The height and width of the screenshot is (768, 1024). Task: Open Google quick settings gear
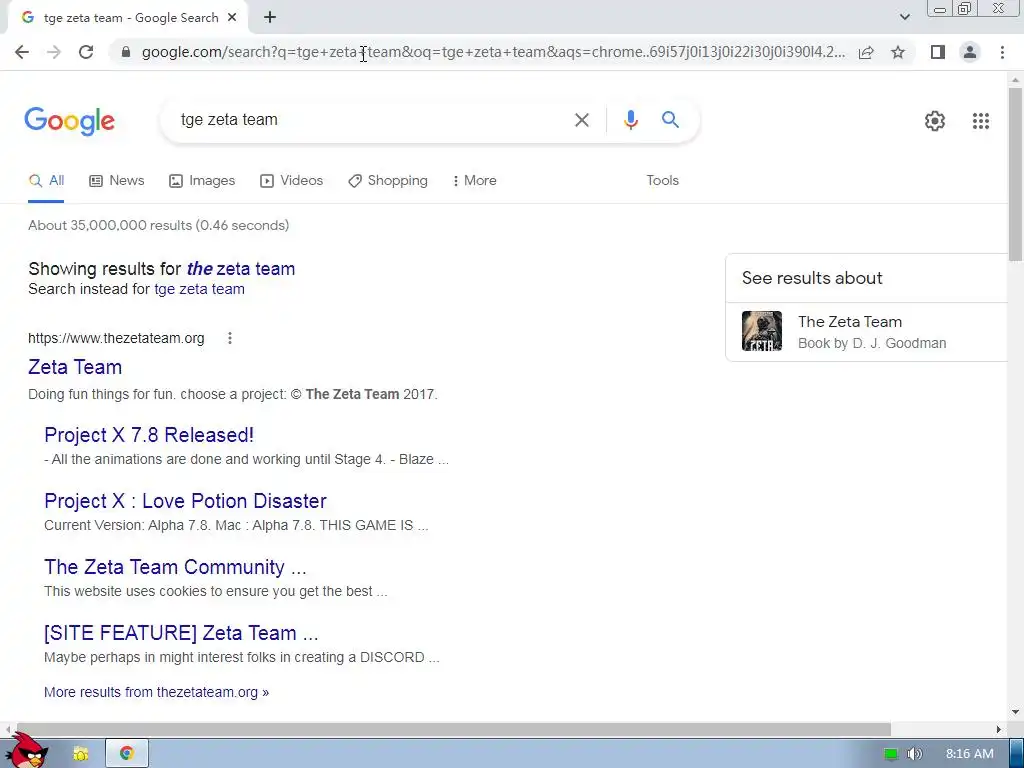[935, 121]
